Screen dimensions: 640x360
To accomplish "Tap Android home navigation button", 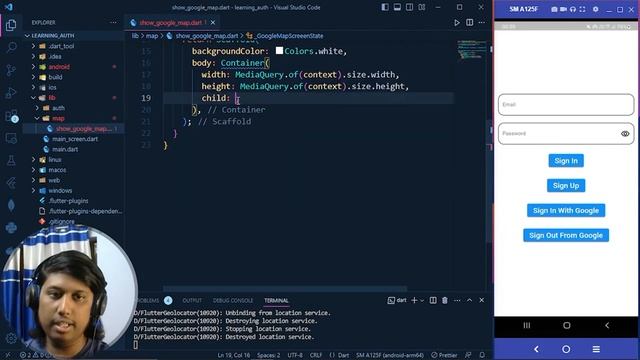I will 567,325.
